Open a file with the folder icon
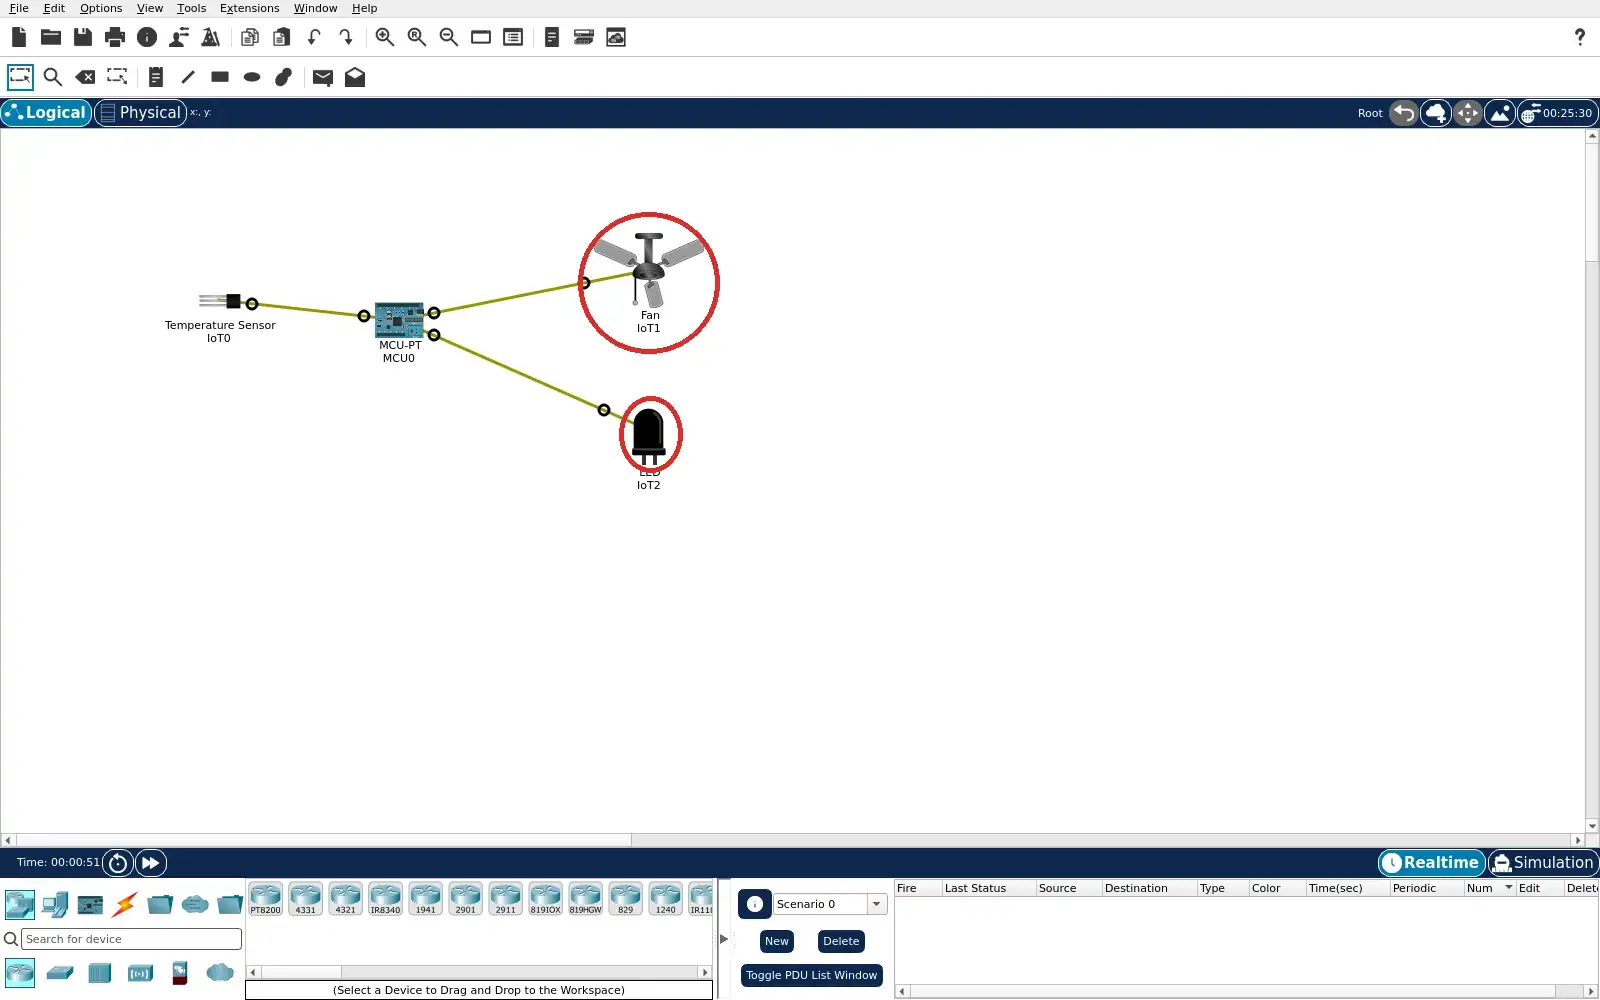 pos(51,37)
